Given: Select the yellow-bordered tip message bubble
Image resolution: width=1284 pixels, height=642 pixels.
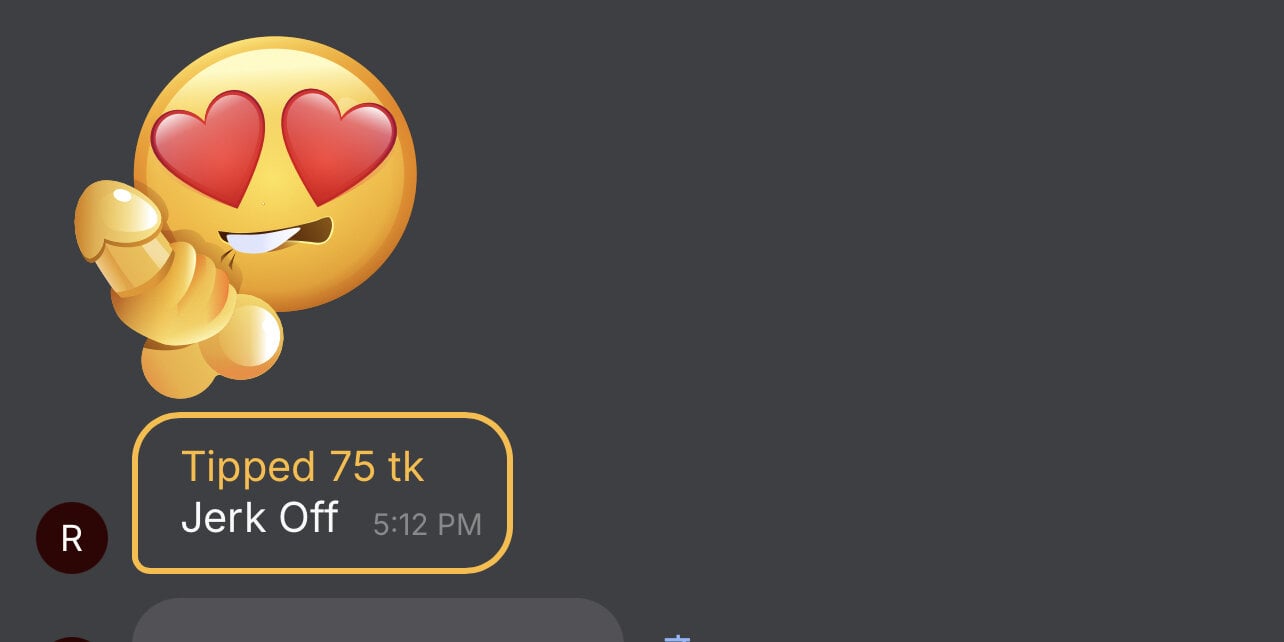Looking at the screenshot, I should (x=322, y=493).
